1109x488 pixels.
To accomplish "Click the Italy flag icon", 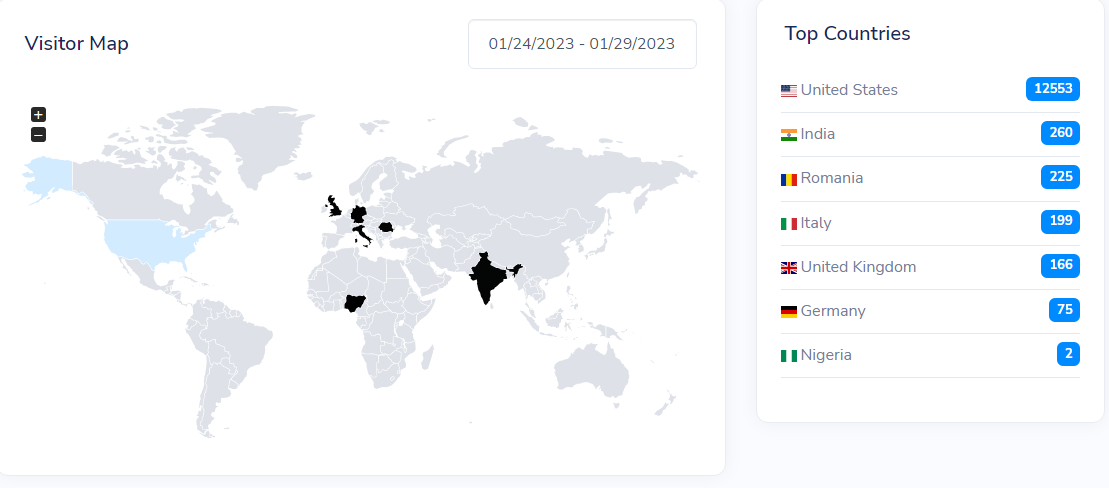I will coord(789,224).
